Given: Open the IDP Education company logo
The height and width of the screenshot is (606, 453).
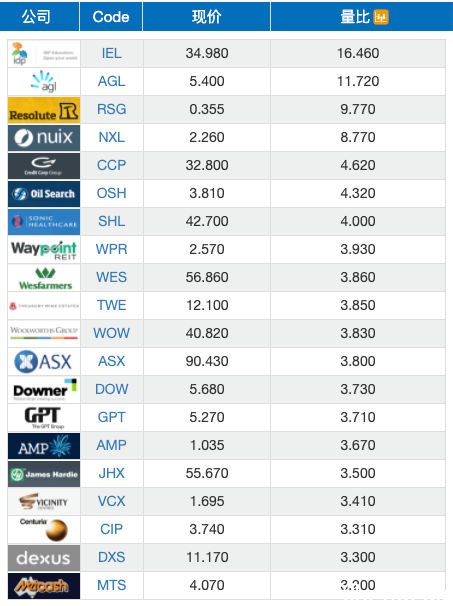Looking at the screenshot, I should (44, 54).
